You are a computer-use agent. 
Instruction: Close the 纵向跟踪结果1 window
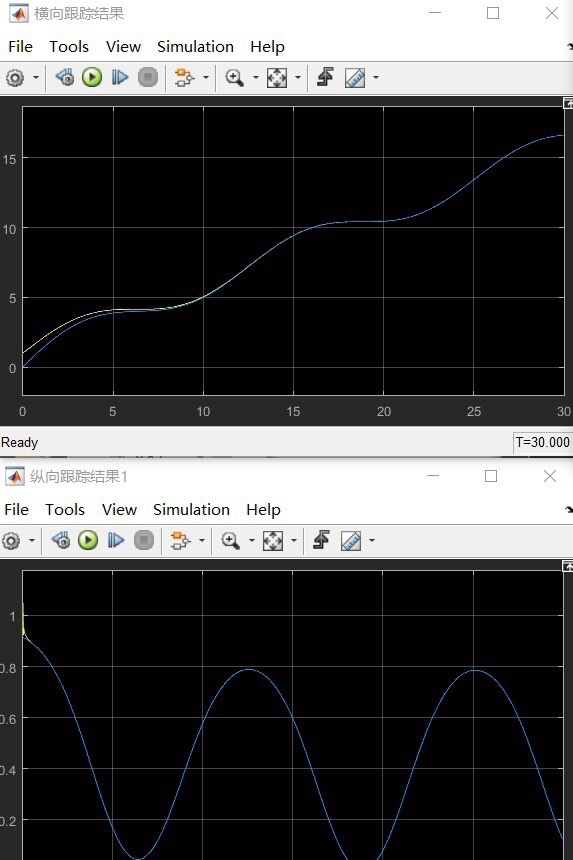point(550,476)
